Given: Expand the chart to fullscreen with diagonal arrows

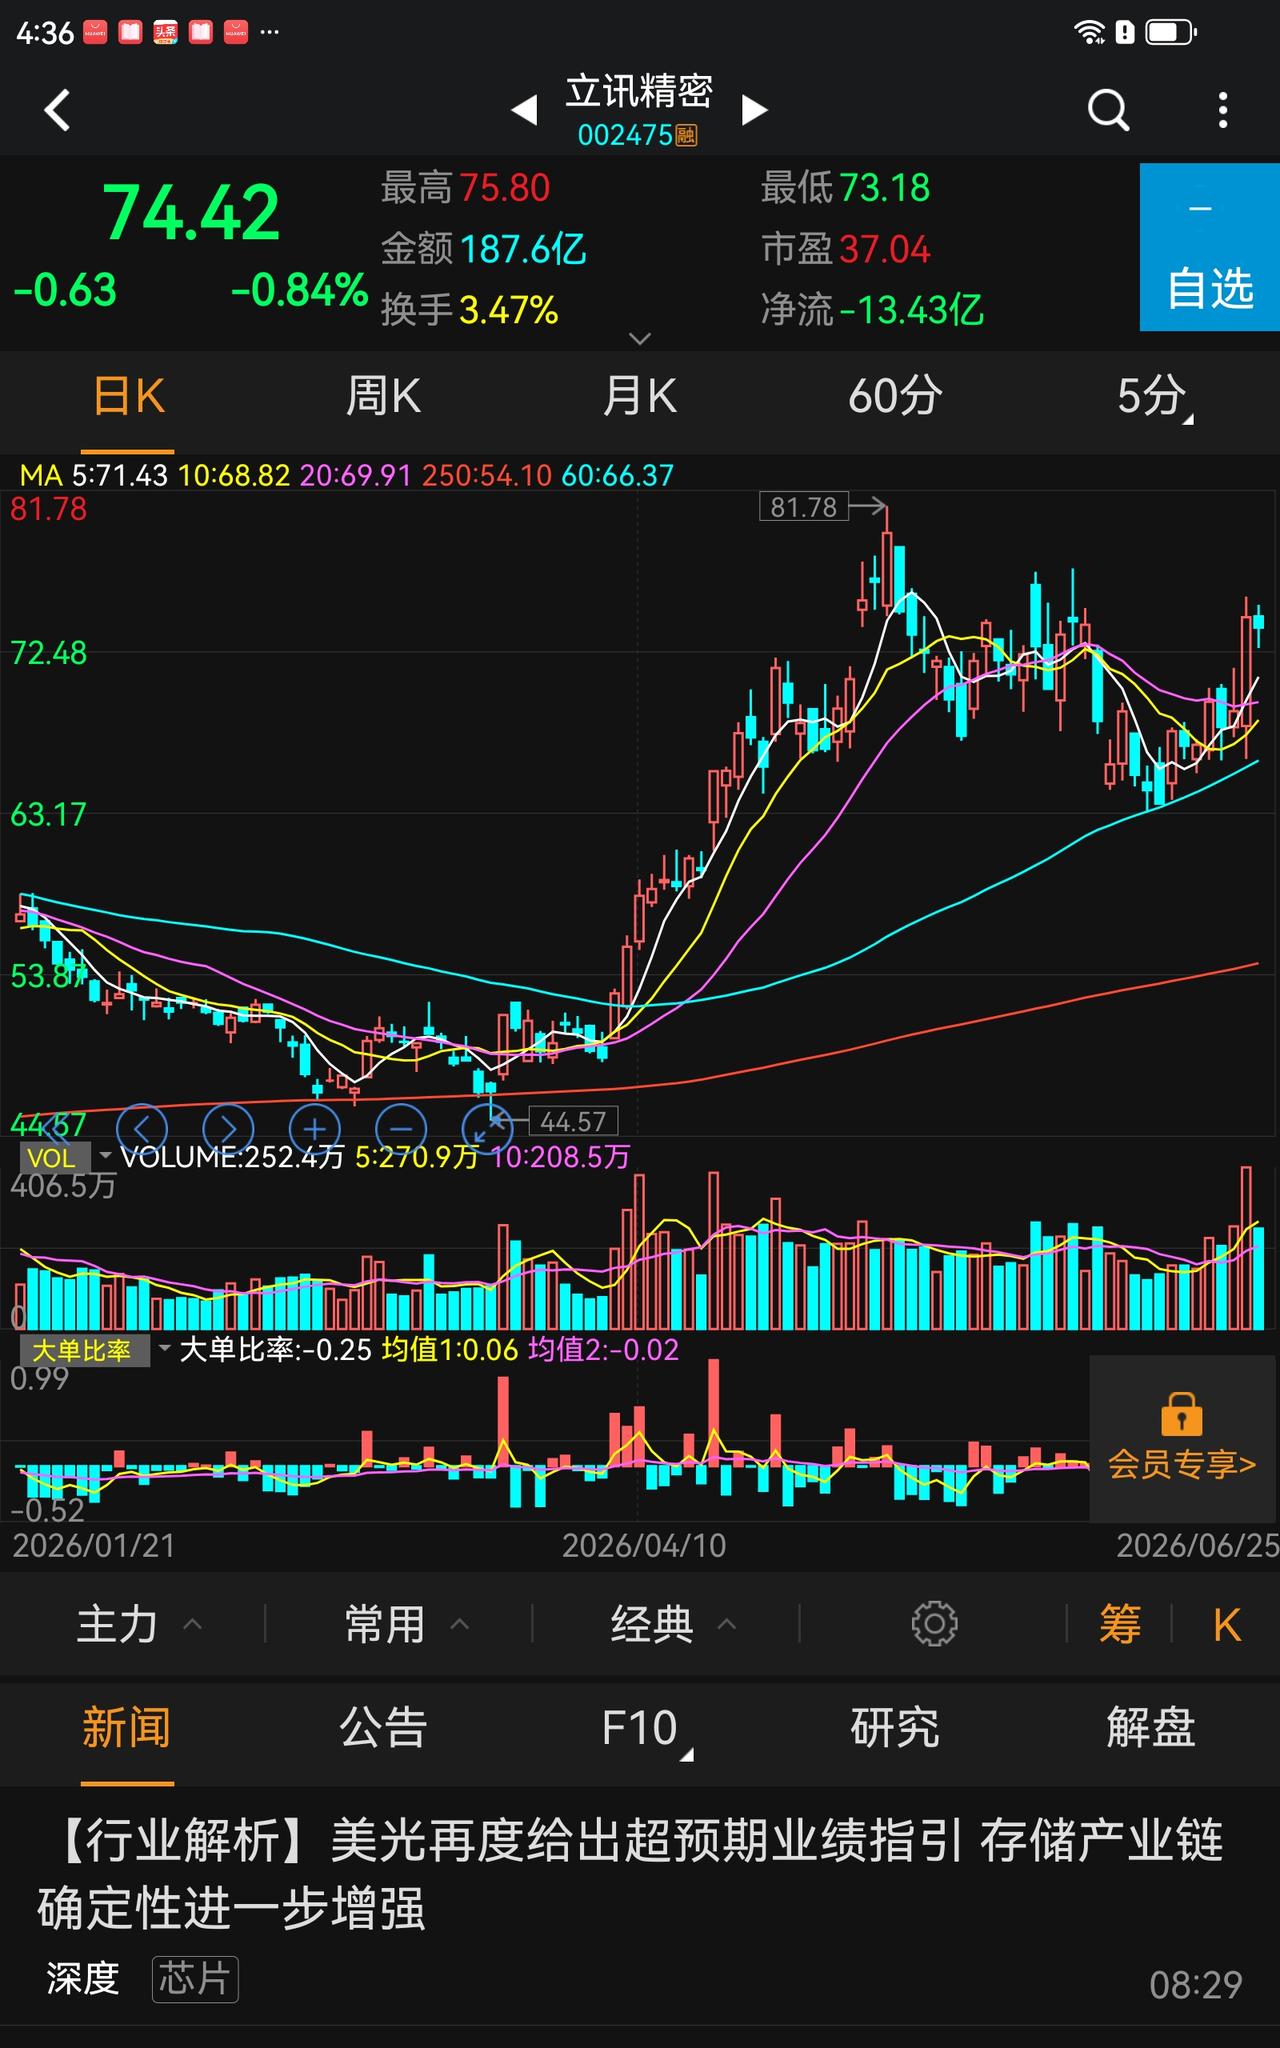Looking at the screenshot, I should (x=488, y=1129).
